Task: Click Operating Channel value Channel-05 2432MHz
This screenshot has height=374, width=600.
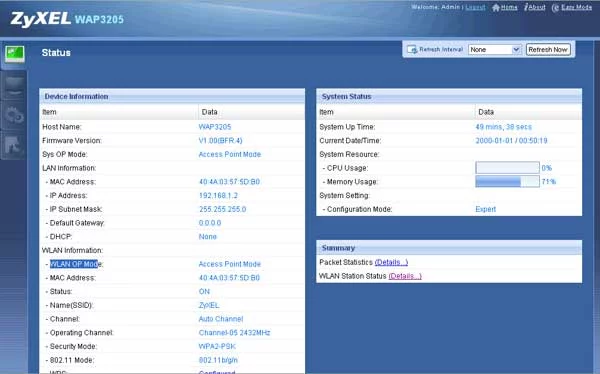Action: pos(234,333)
